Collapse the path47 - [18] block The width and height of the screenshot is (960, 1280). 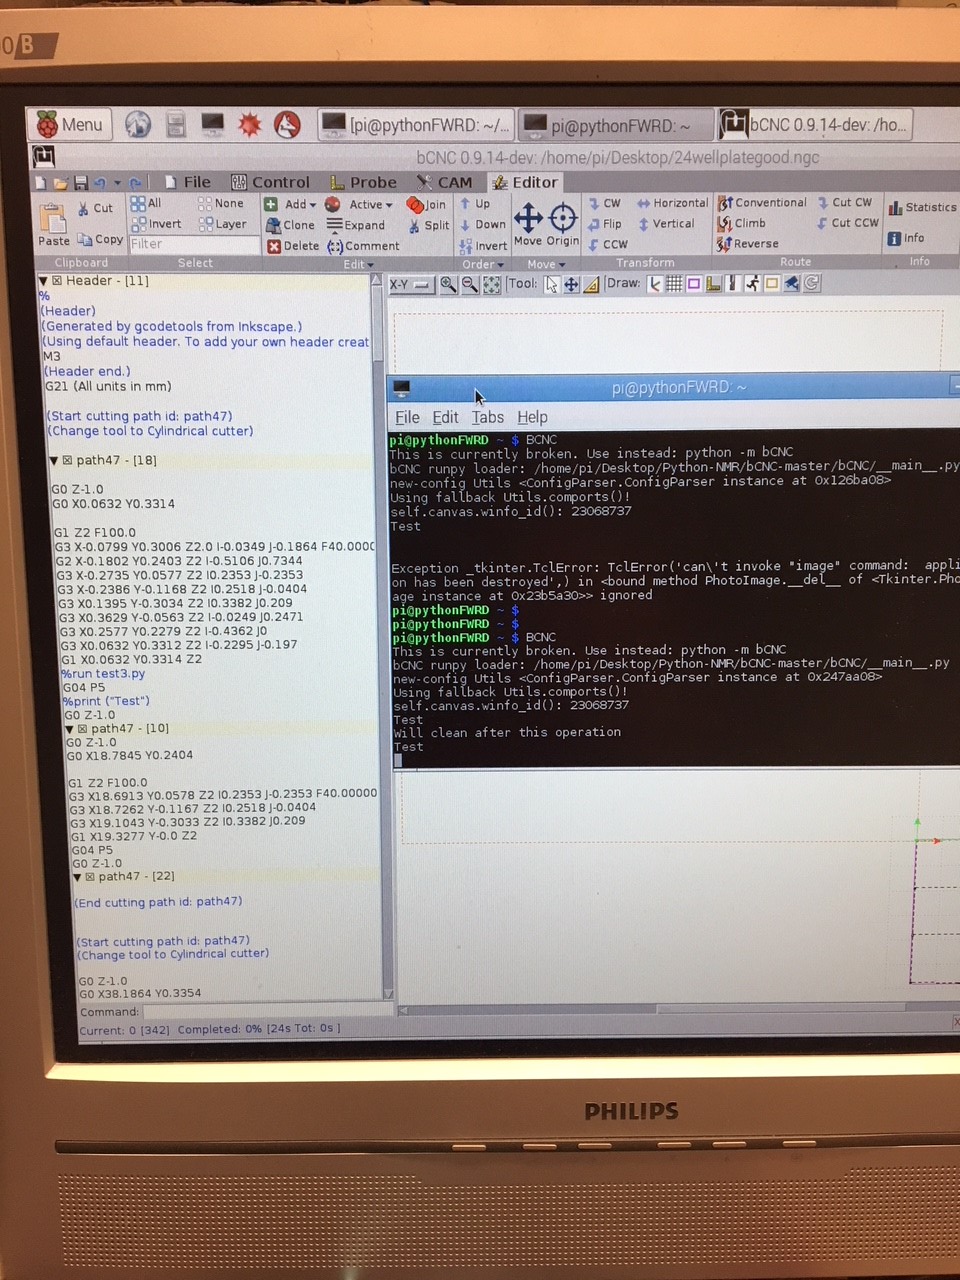click(54, 461)
